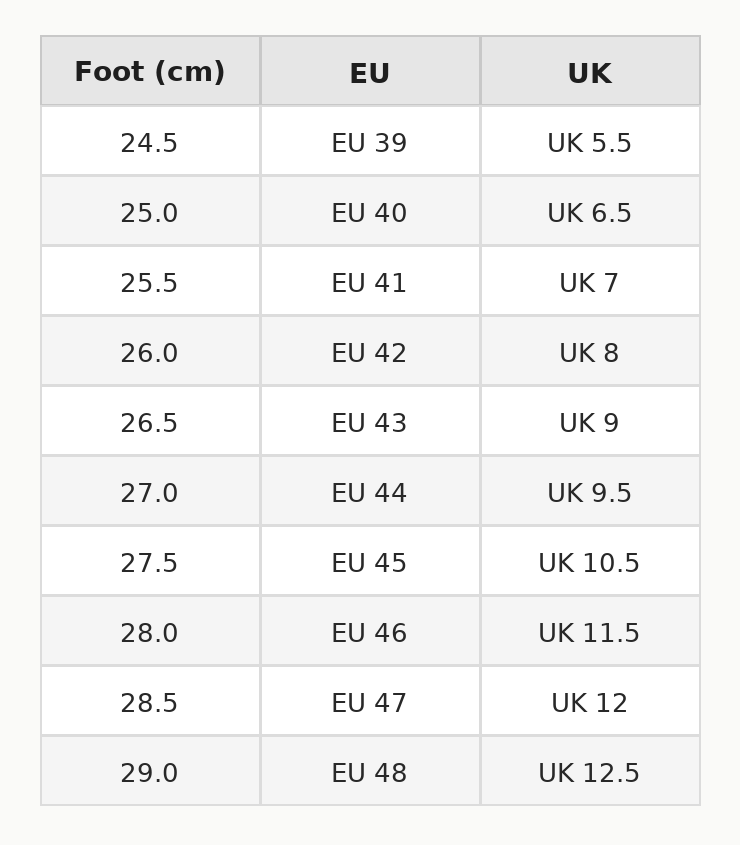740x845 pixels.
Task: Click the EU column header
Action: coord(370,74)
